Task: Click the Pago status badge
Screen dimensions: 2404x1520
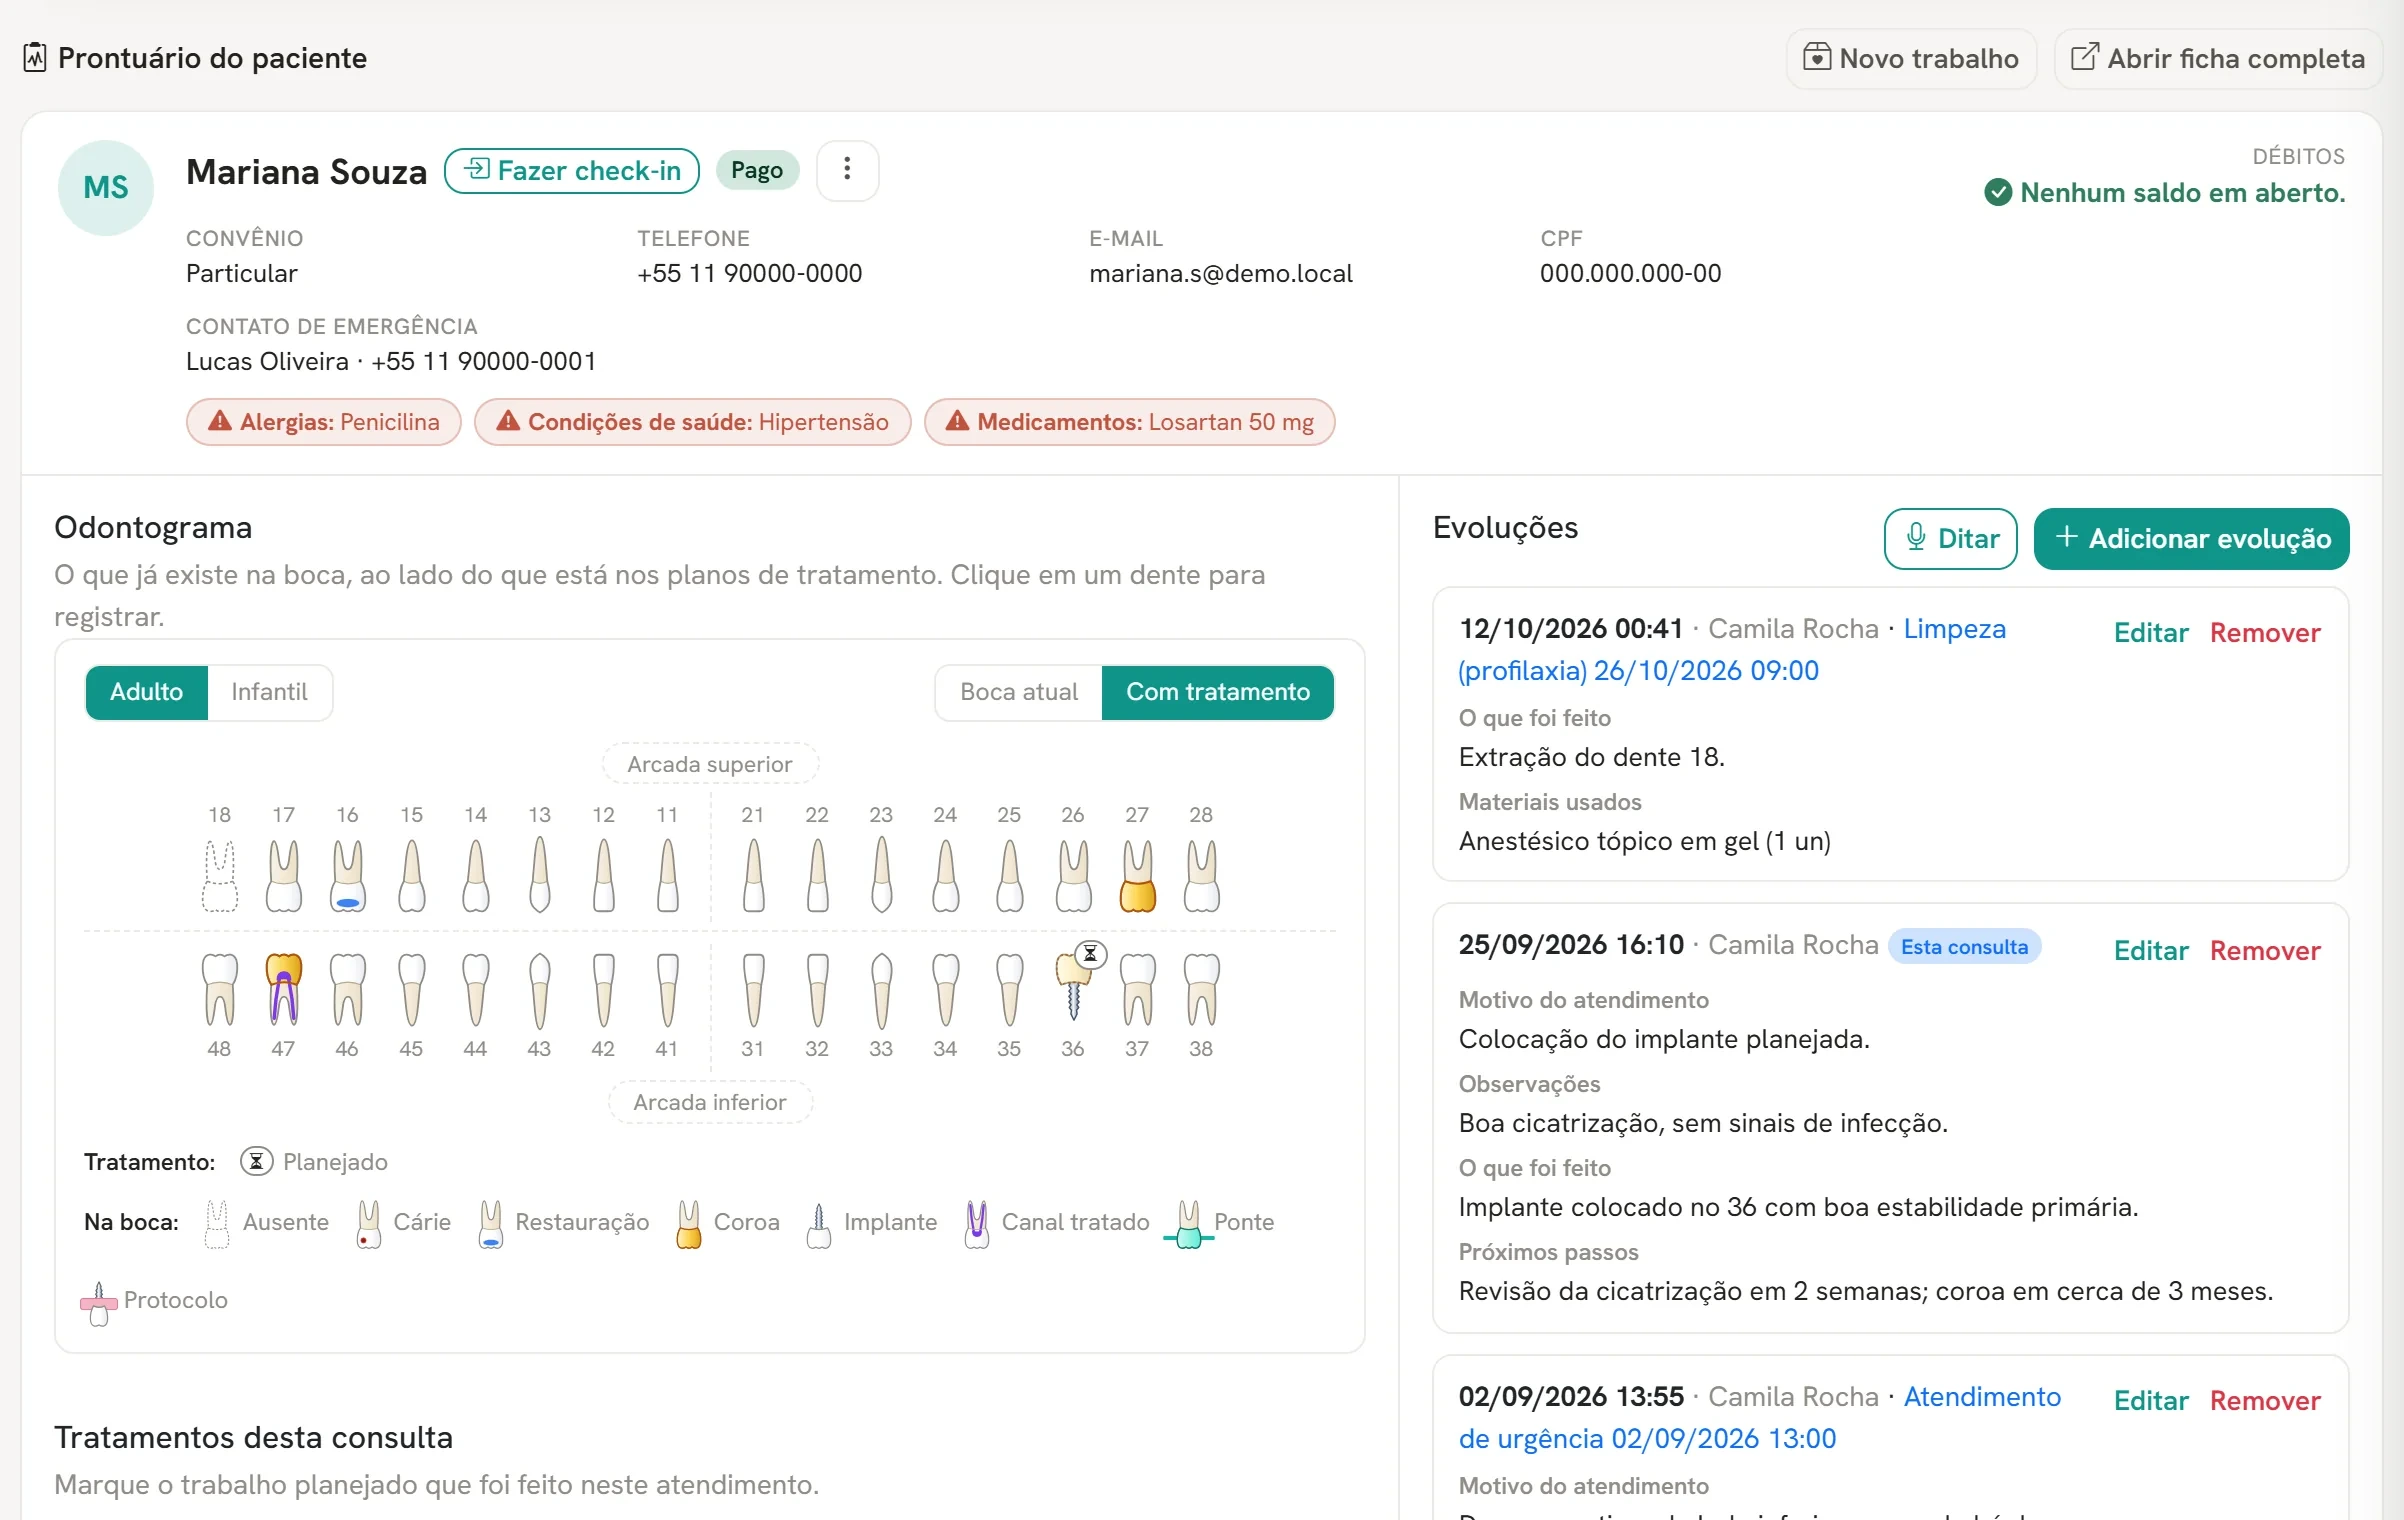Action: pos(757,170)
